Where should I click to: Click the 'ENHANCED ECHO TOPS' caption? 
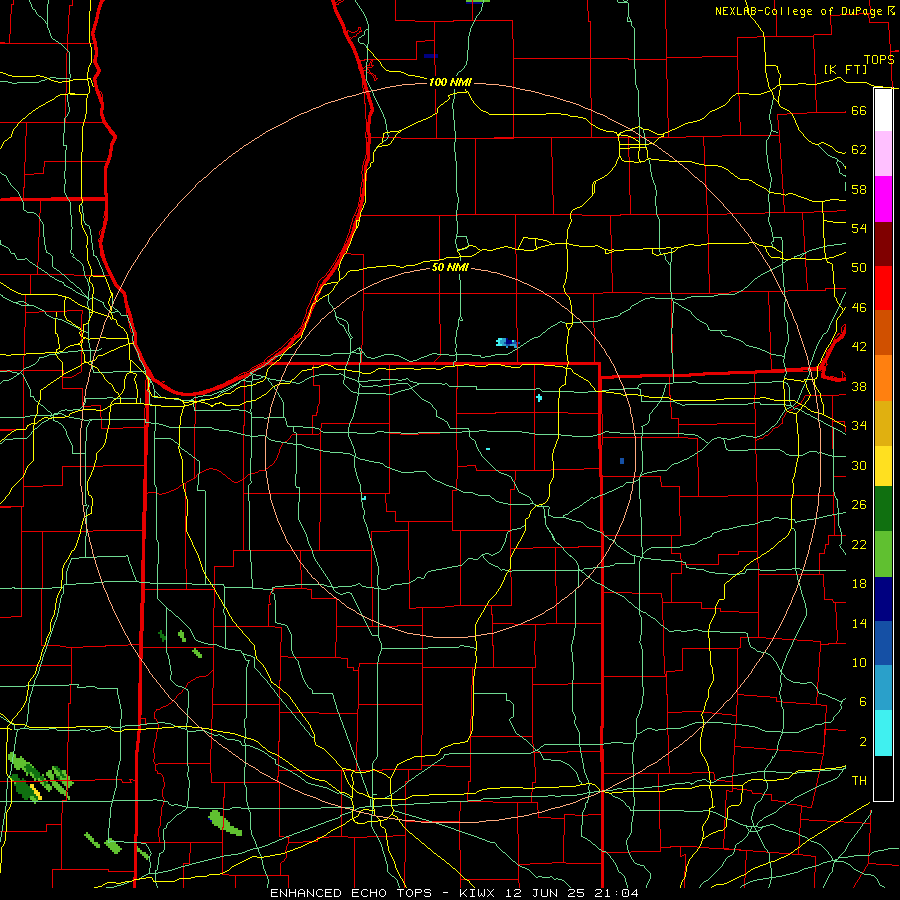coord(351,893)
